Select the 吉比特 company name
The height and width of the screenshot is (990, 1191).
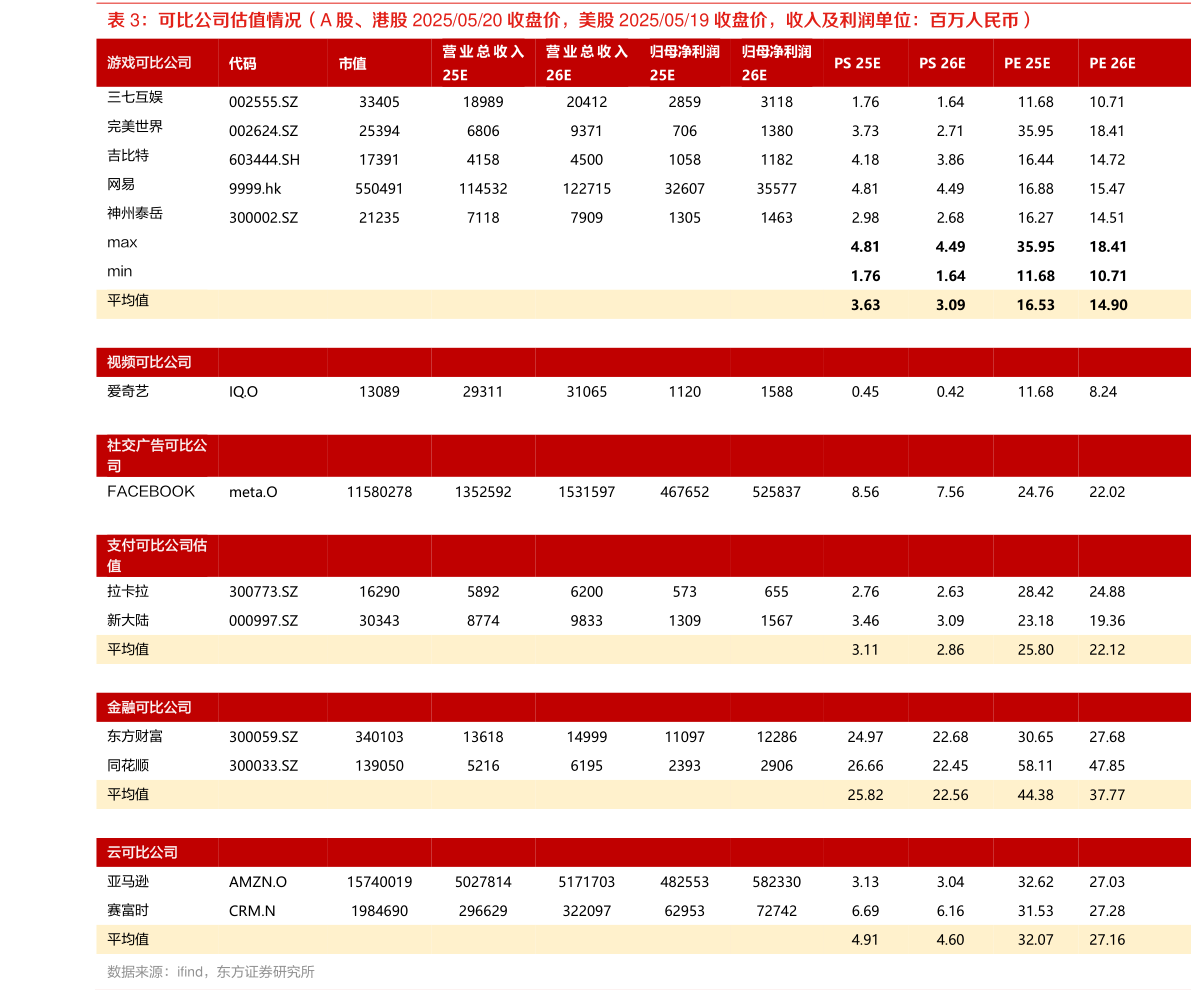point(128,155)
